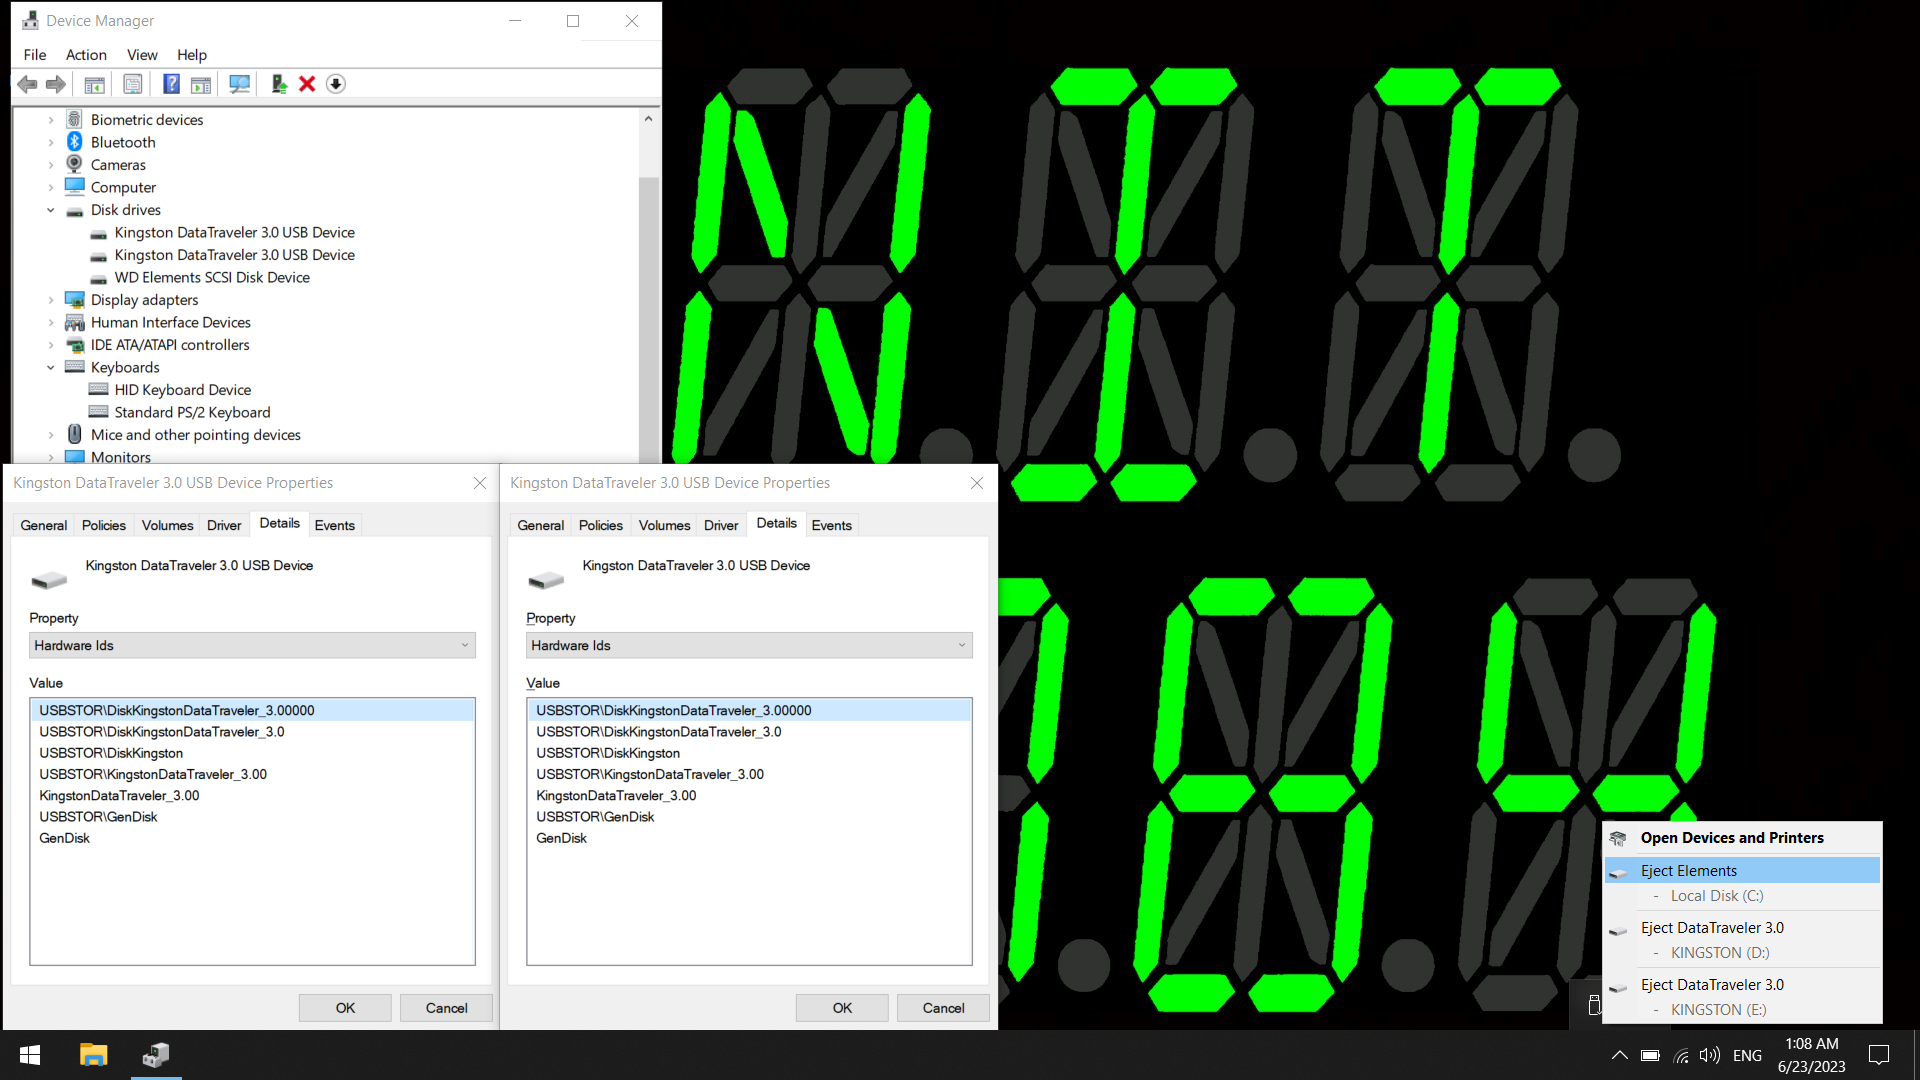The image size is (1920, 1080).
Task: Open the Help menu
Action: (x=192, y=55)
